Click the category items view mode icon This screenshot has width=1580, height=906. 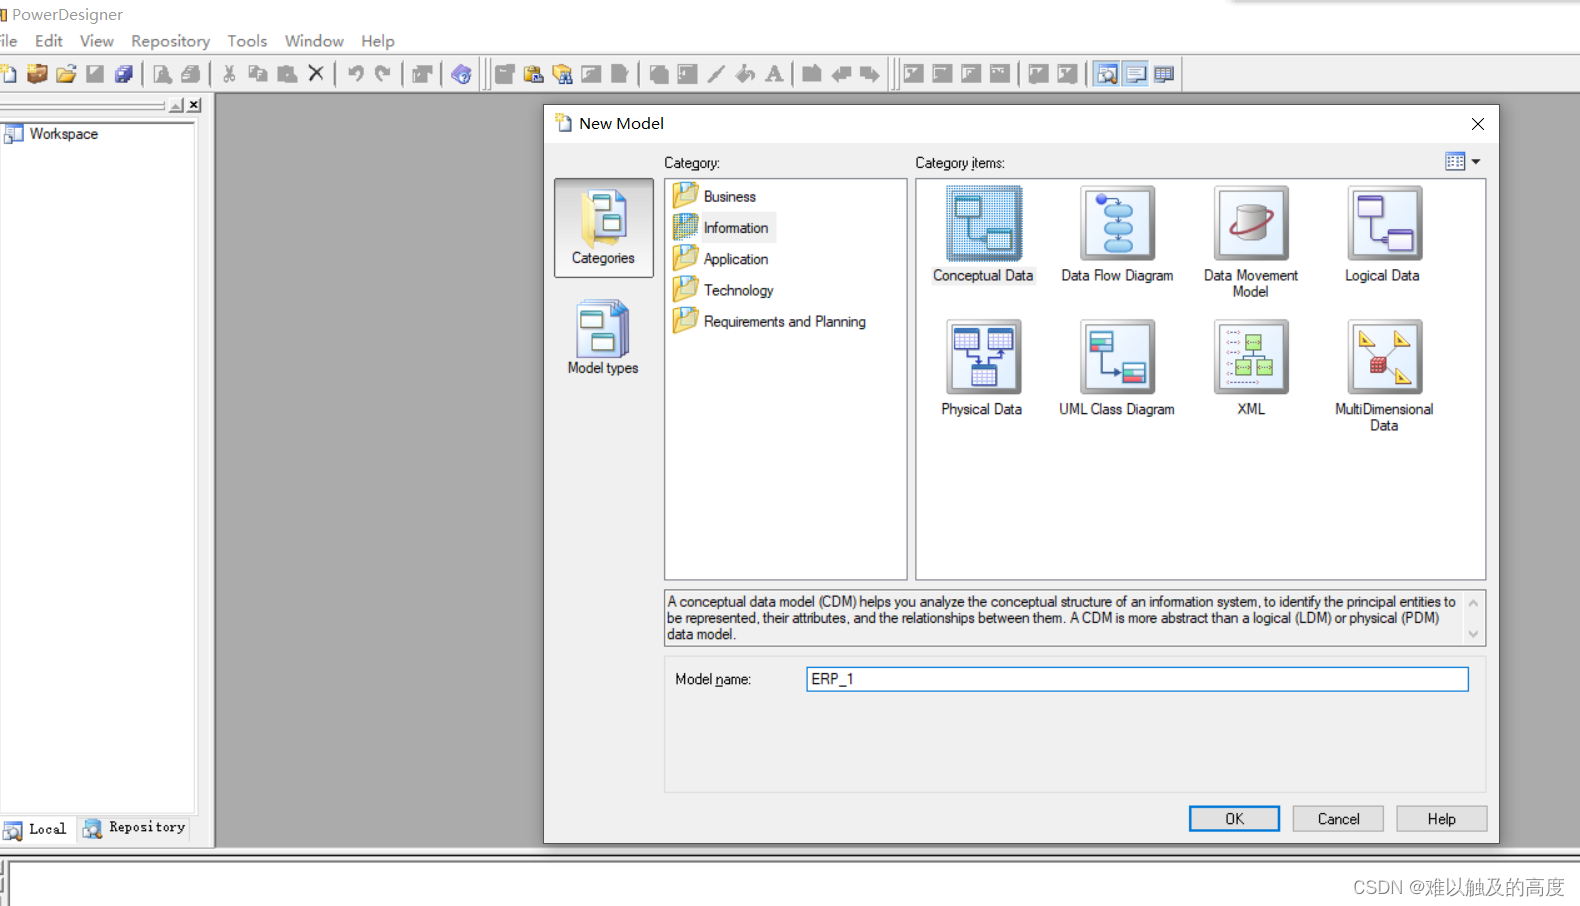pyautogui.click(x=1455, y=161)
